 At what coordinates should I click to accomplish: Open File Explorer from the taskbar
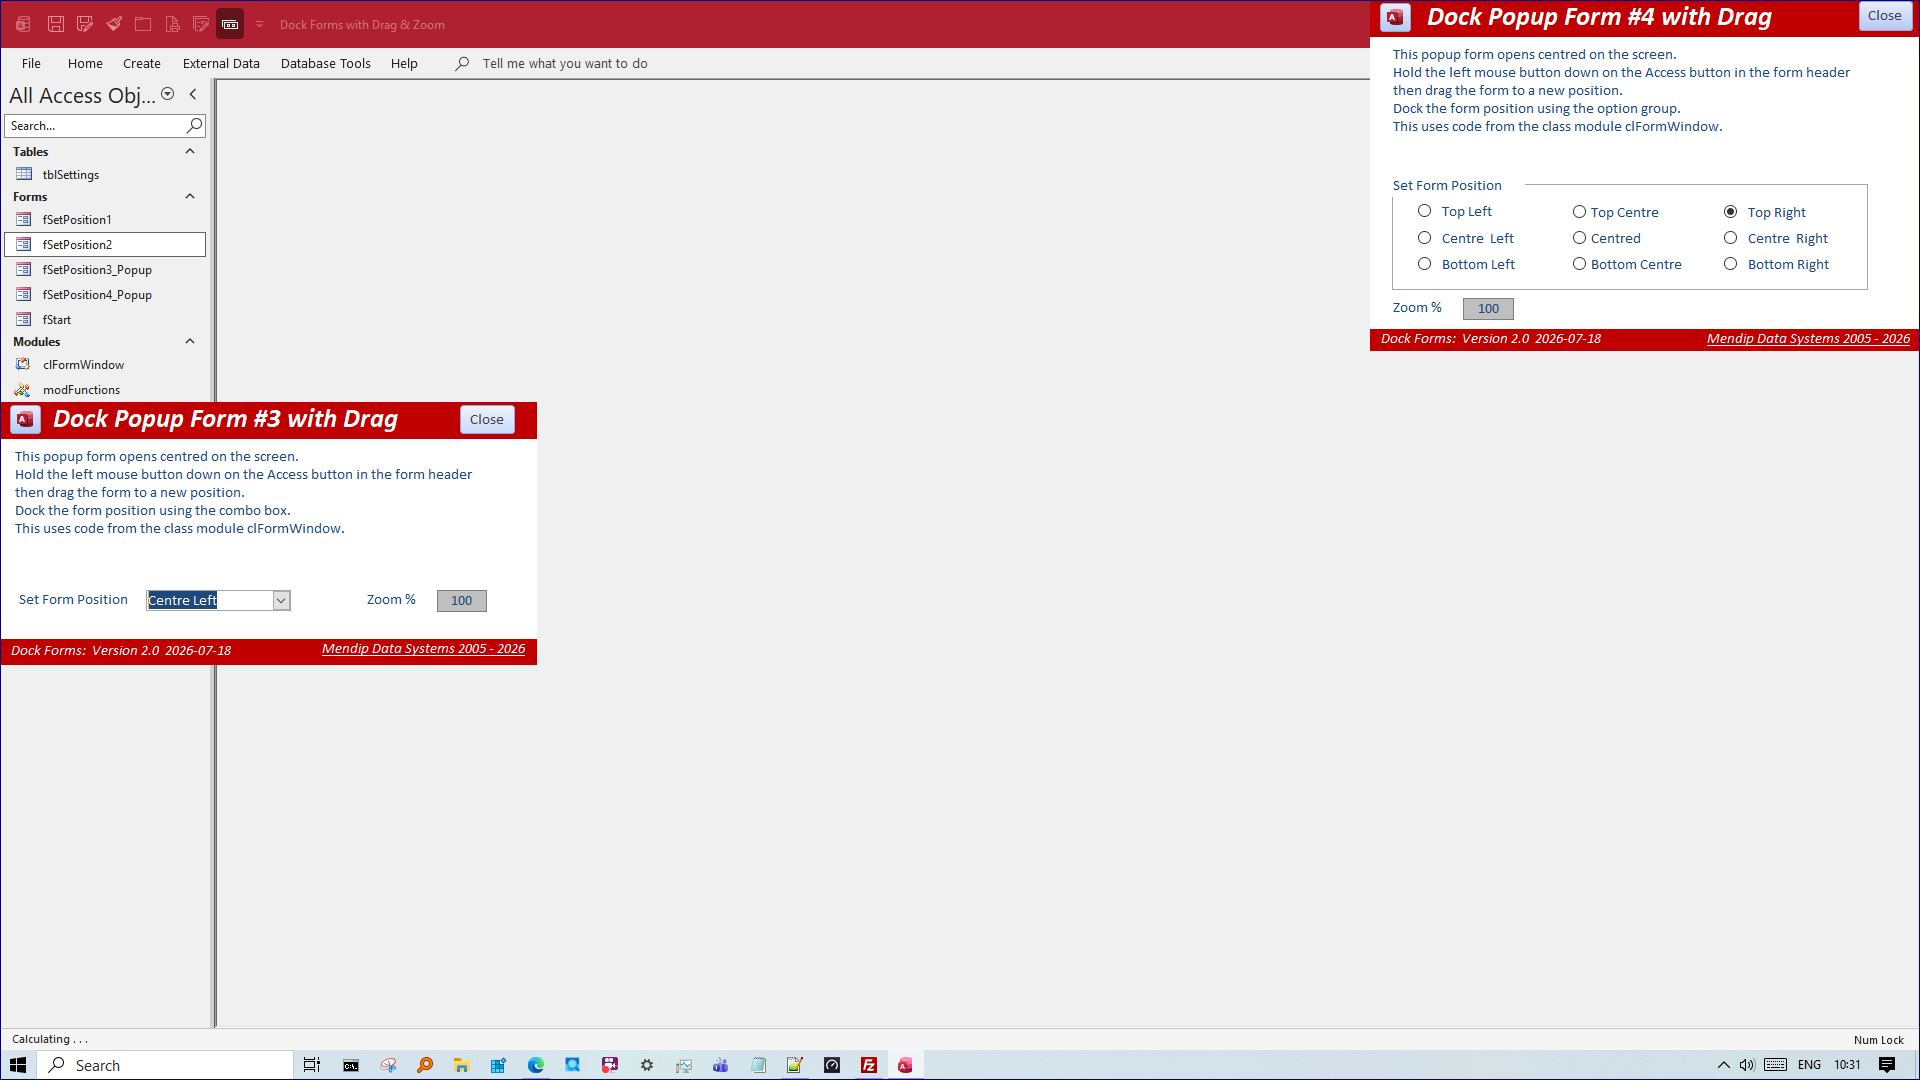(461, 1065)
